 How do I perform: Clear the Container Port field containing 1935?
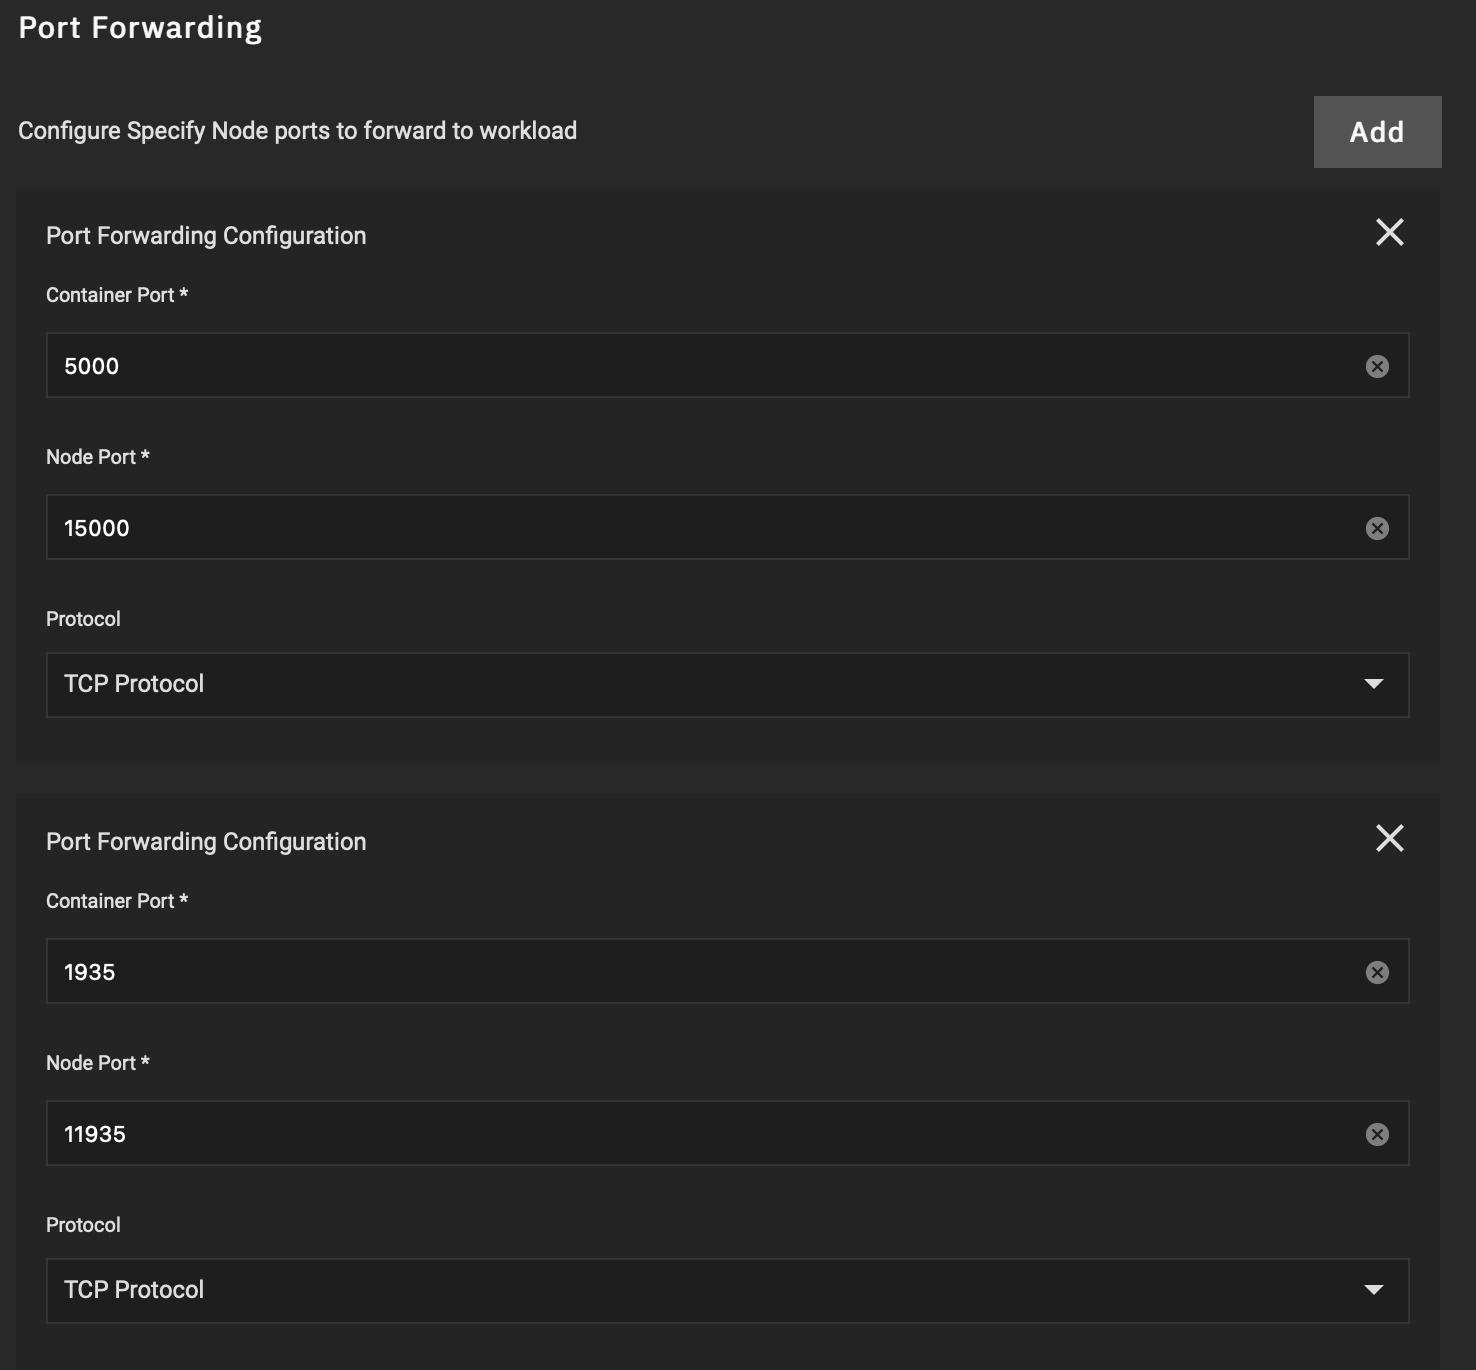point(1377,973)
